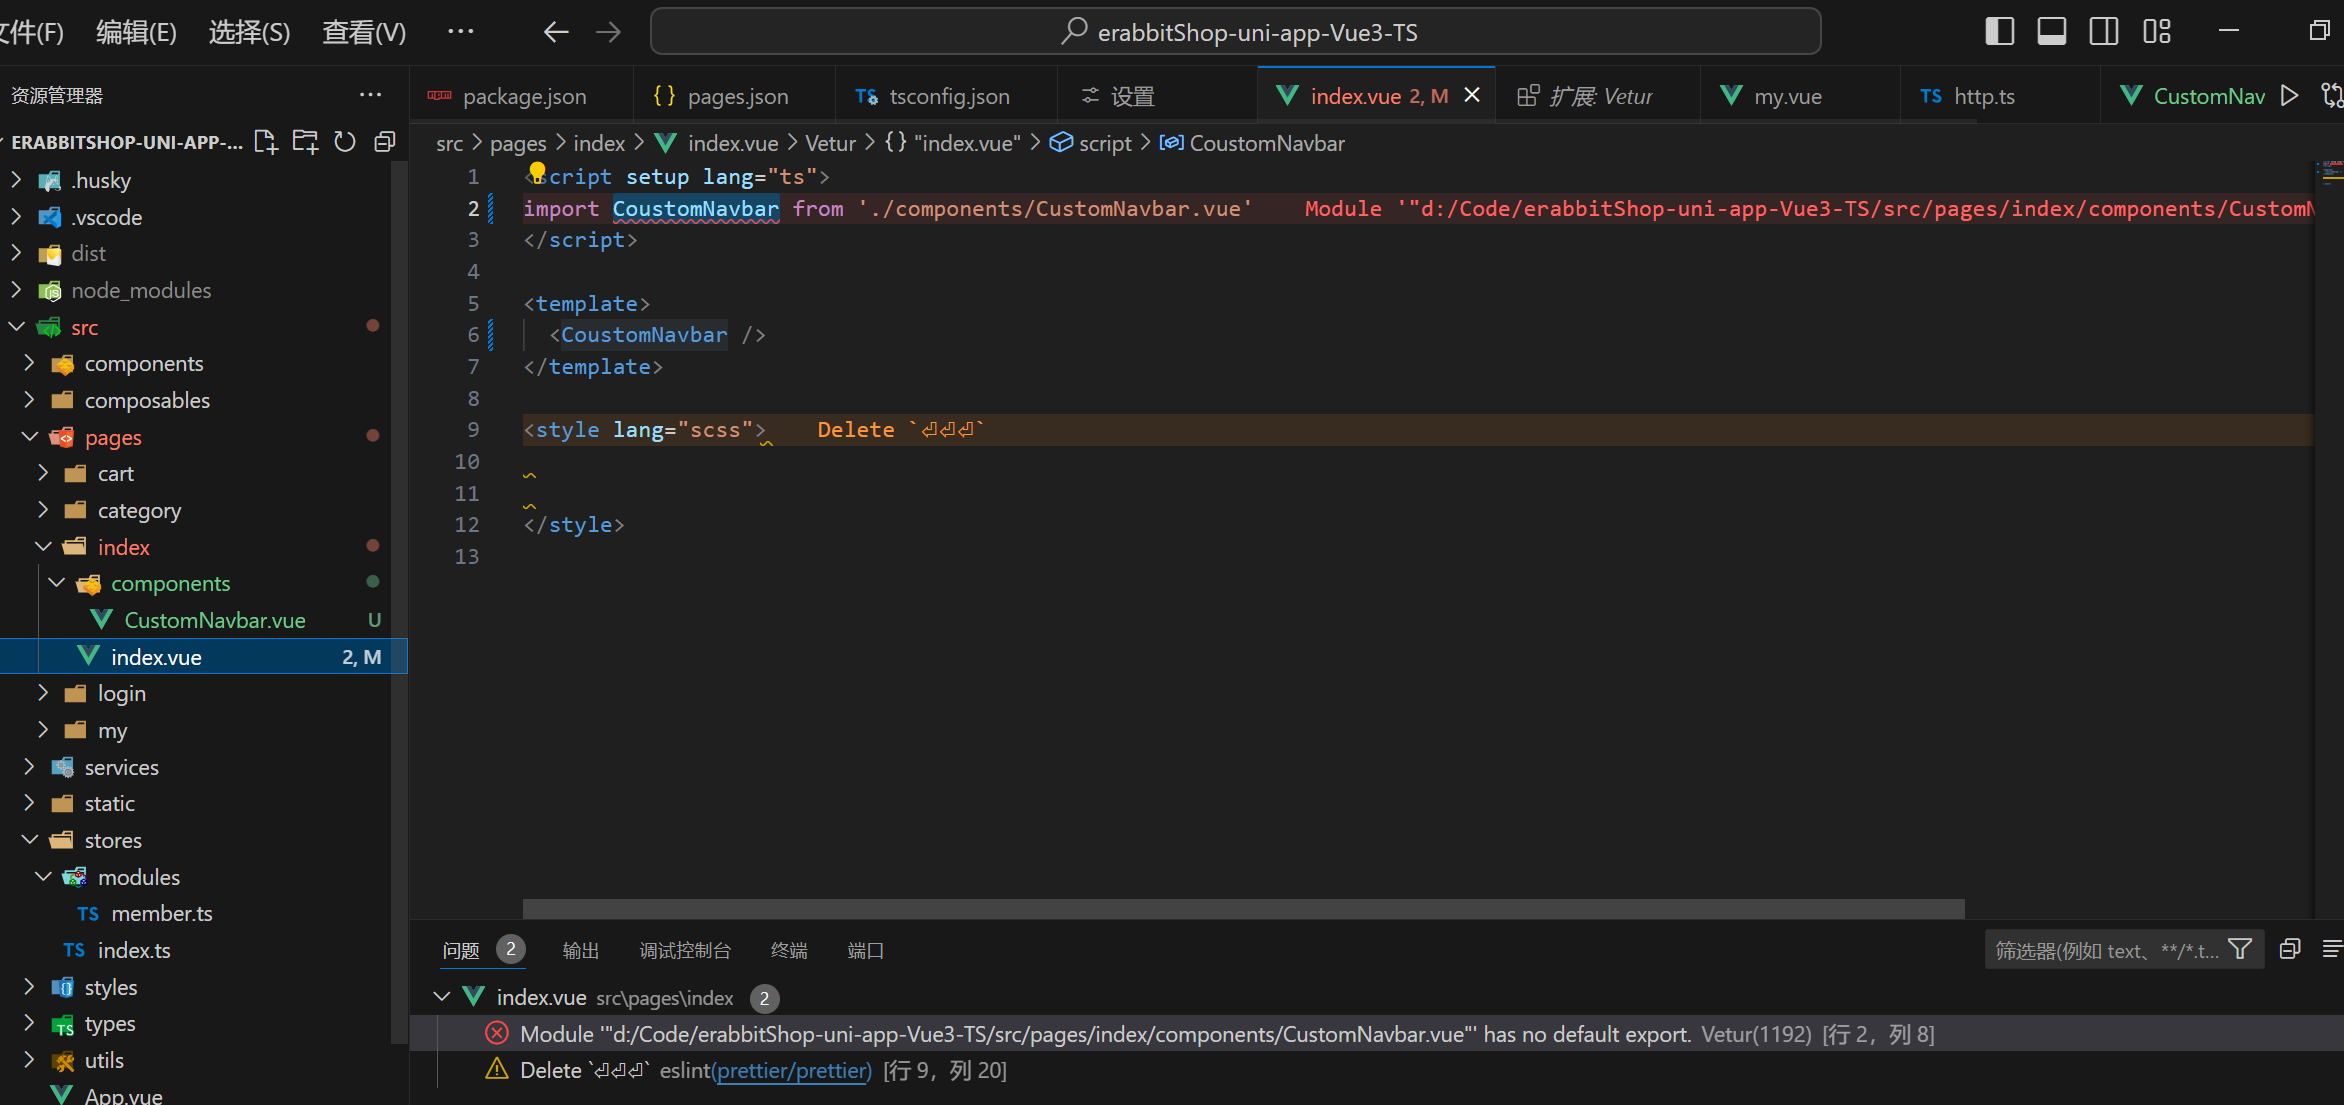Toggle primary sidebar visibility
Screen dimensions: 2344x1105
click(1999, 32)
